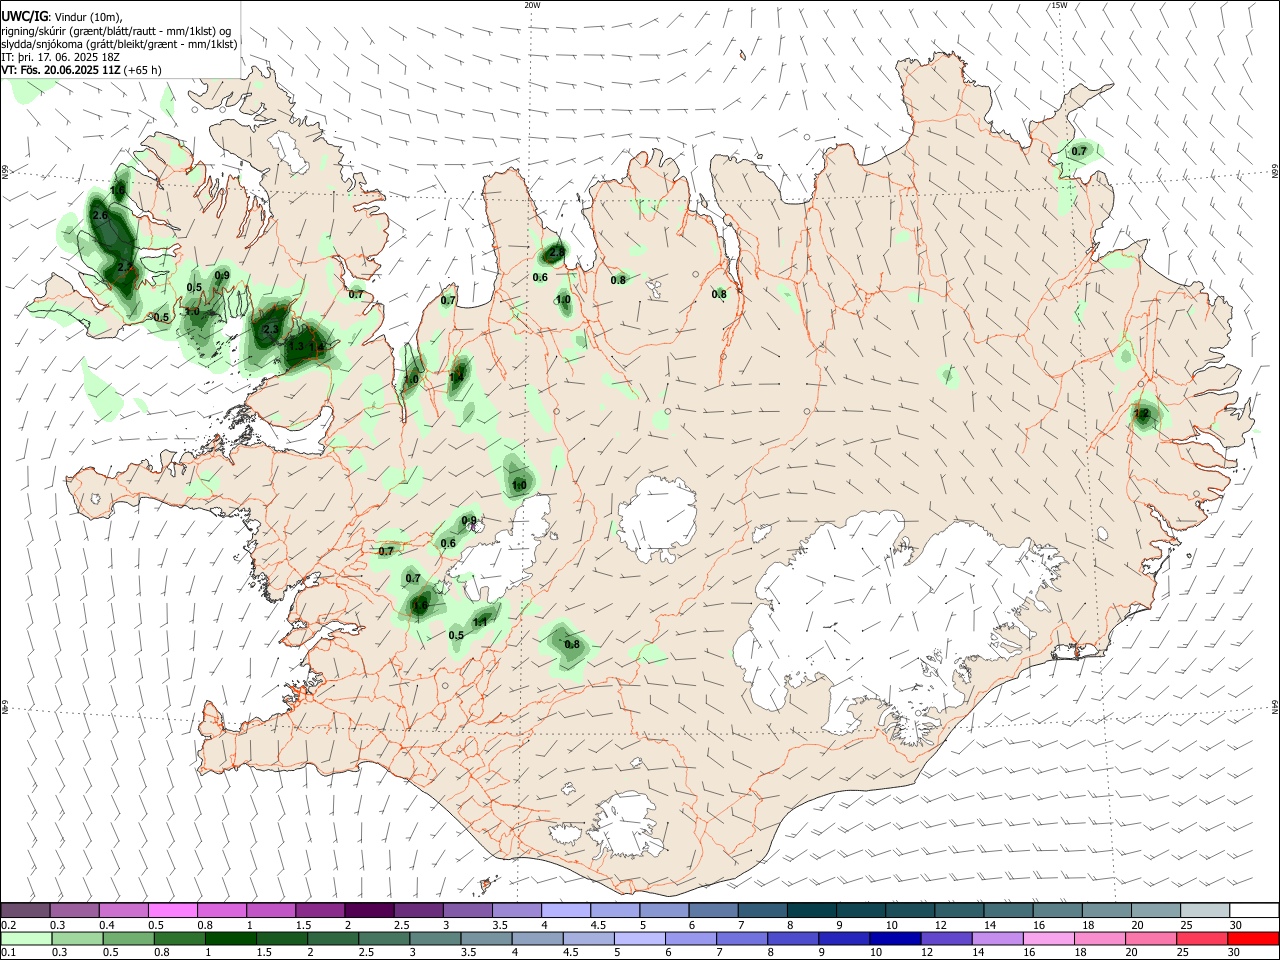The height and width of the screenshot is (960, 1280).
Task: Click the 20W longitude label
Action: point(532,5)
